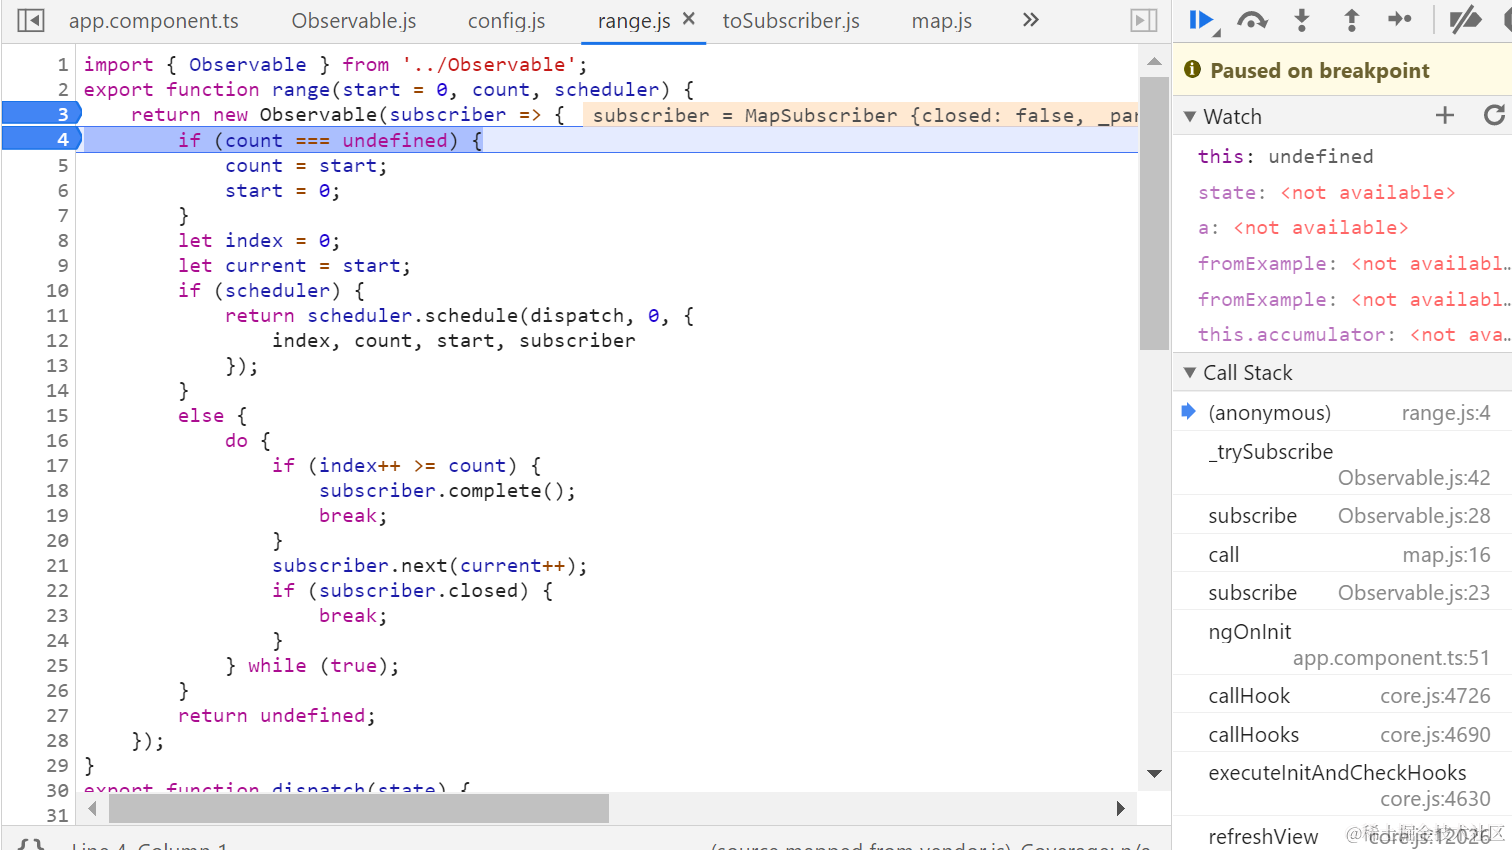Click the vertical scrollbar down arrow

pyautogui.click(x=1154, y=773)
